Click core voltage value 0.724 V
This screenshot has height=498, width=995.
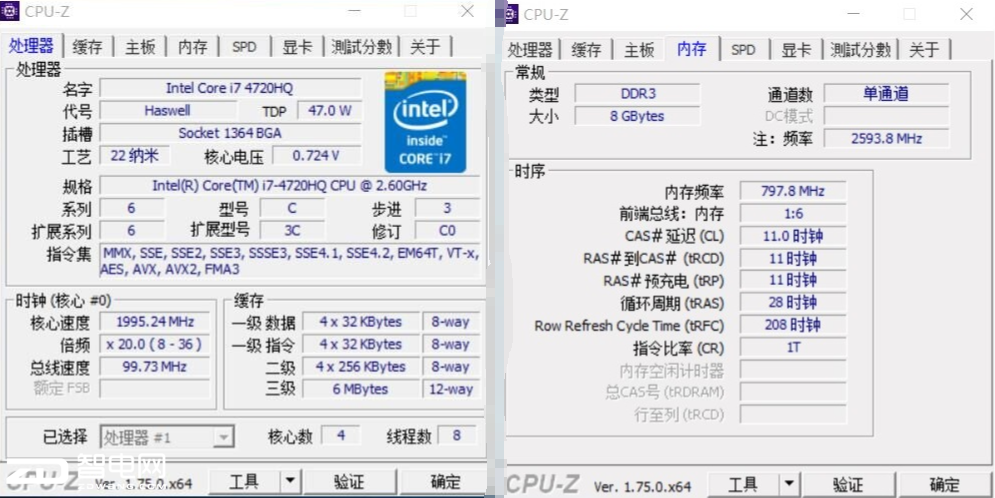[317, 155]
